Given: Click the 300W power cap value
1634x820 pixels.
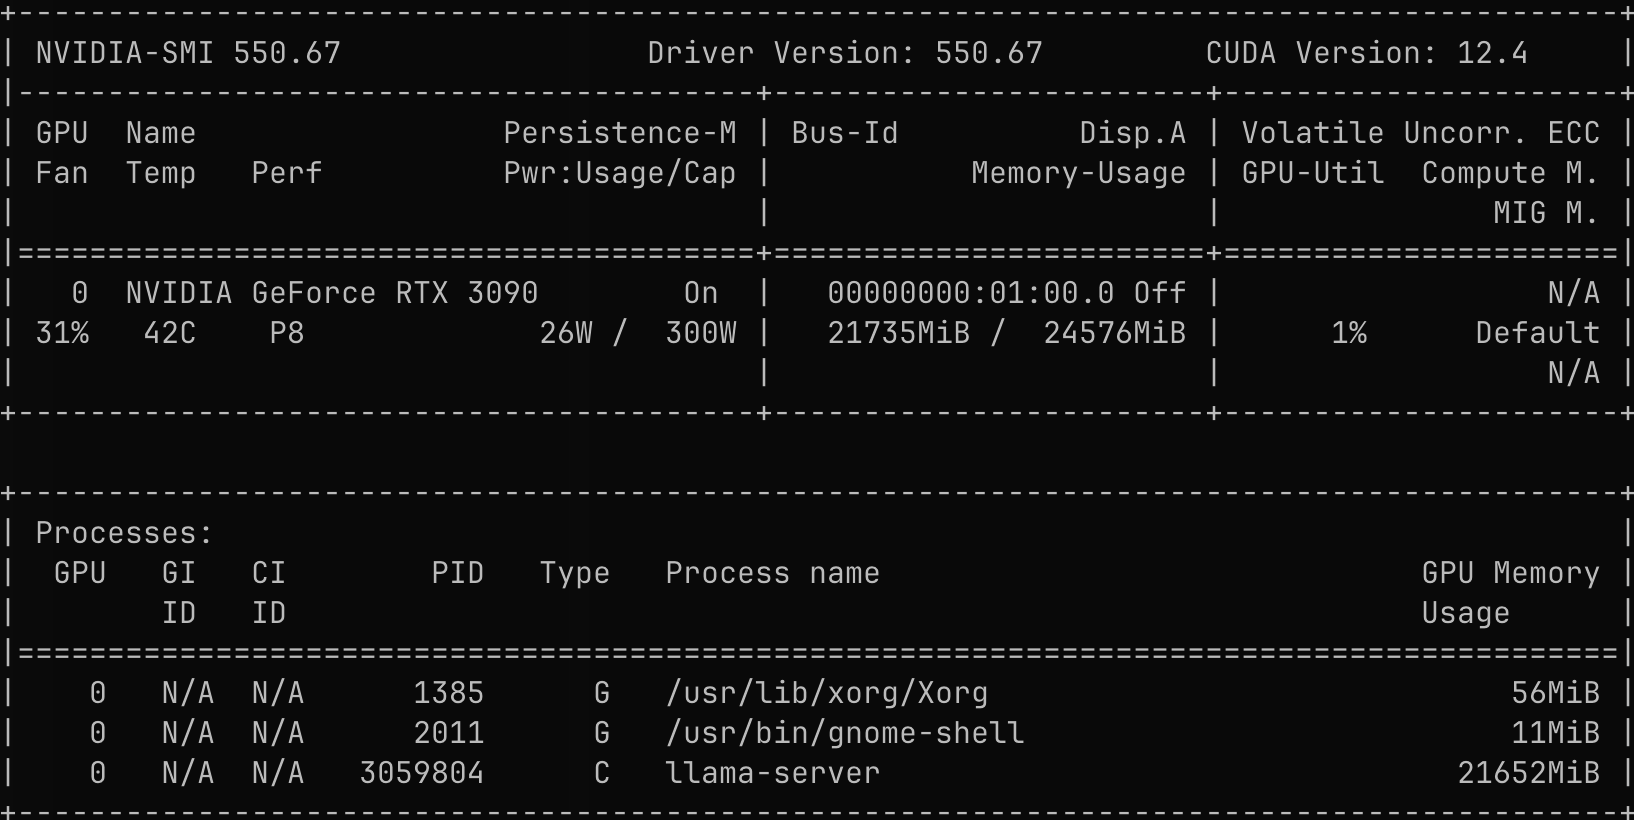Looking at the screenshot, I should [x=700, y=333].
